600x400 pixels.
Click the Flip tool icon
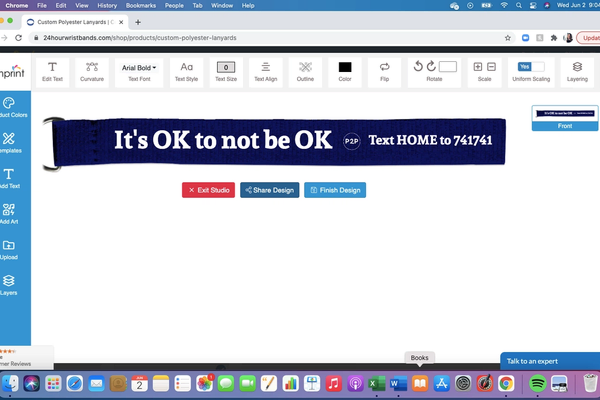(x=384, y=67)
